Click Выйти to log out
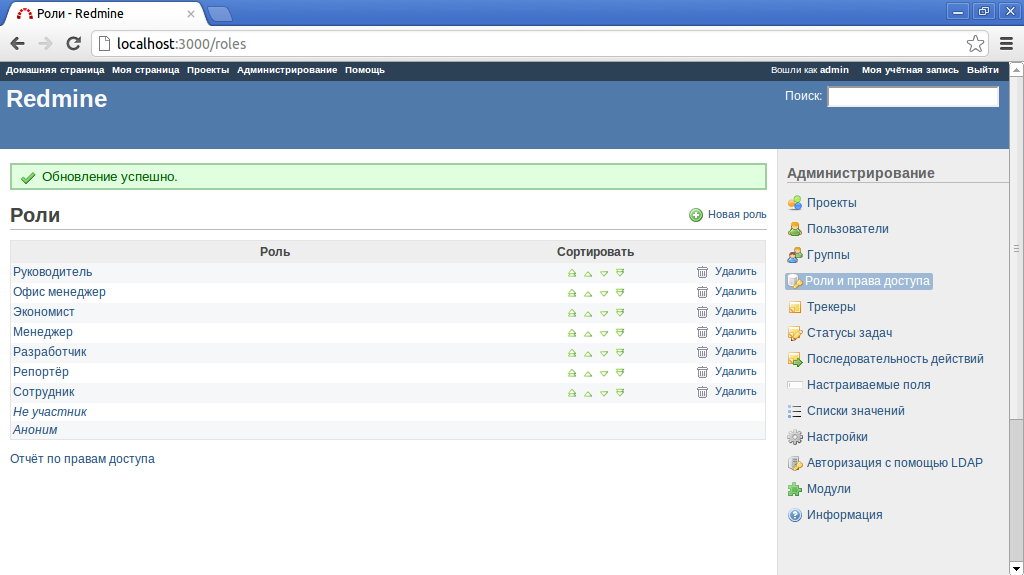1024x575 pixels. click(x=983, y=70)
